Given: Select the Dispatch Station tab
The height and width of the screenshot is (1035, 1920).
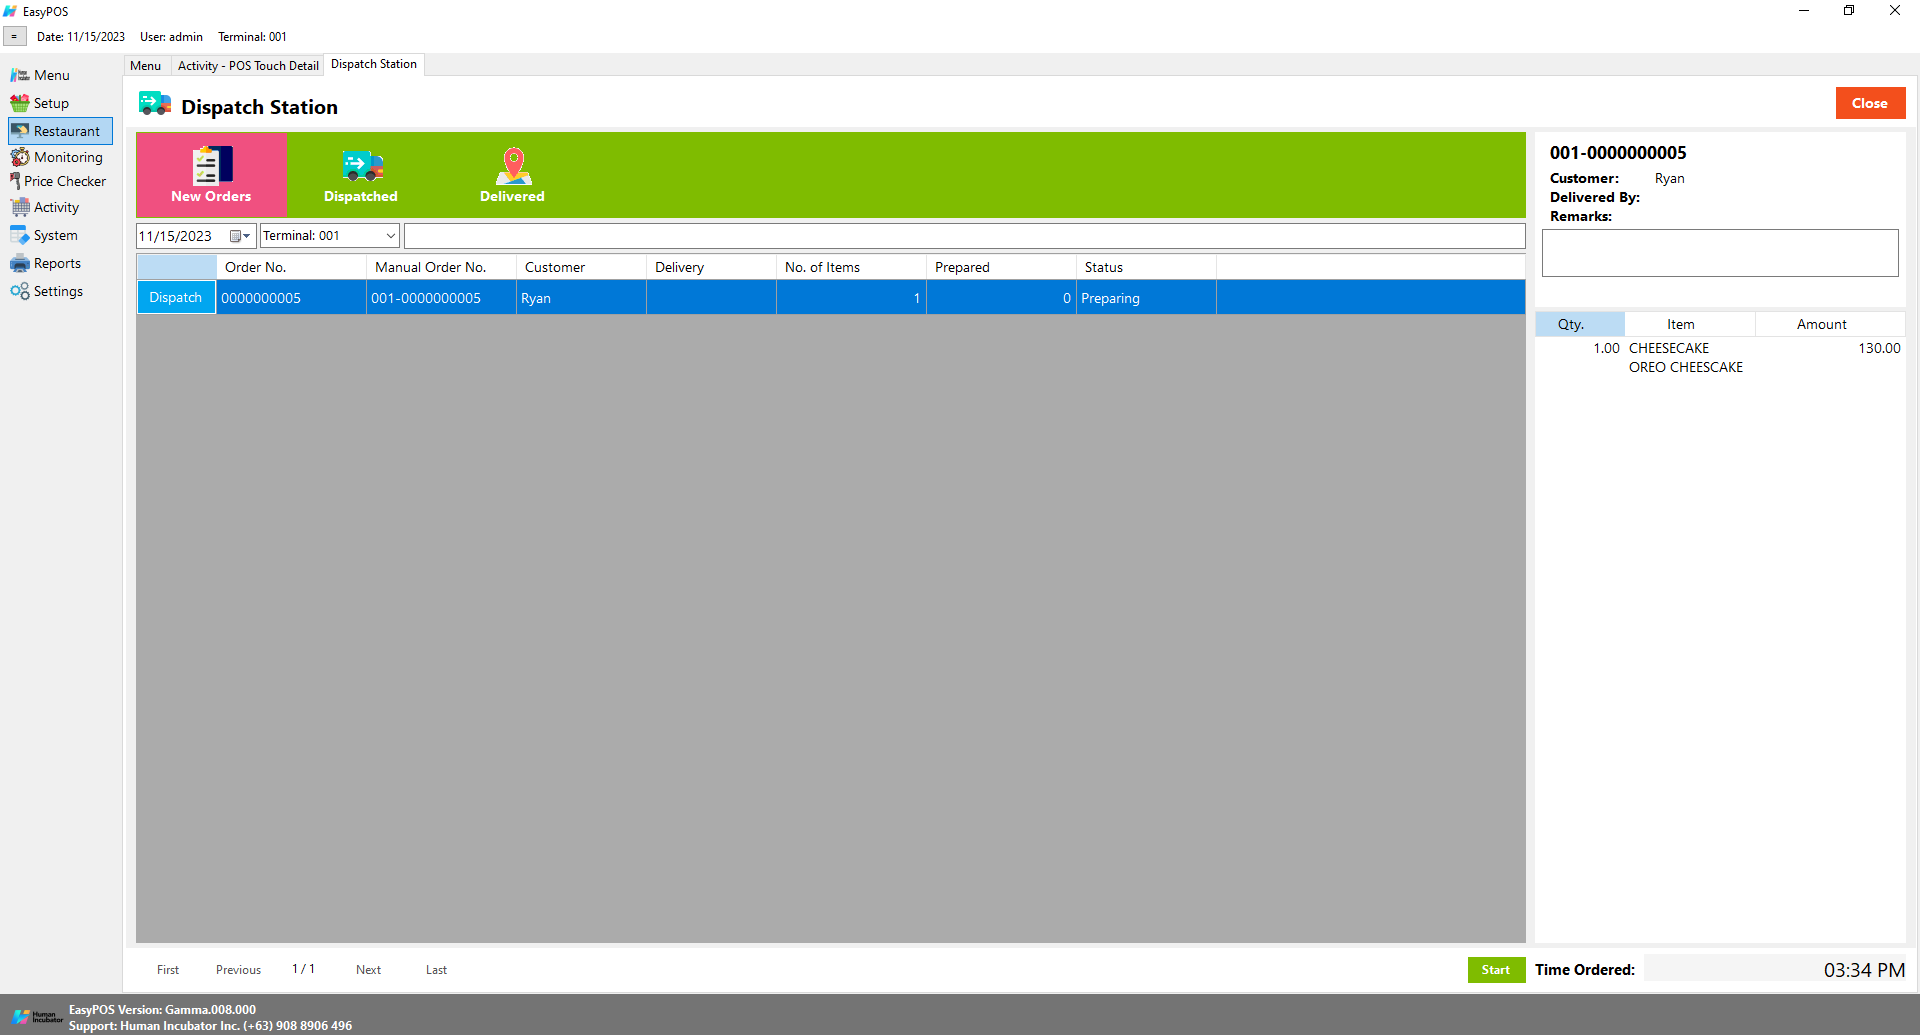Looking at the screenshot, I should (x=374, y=64).
